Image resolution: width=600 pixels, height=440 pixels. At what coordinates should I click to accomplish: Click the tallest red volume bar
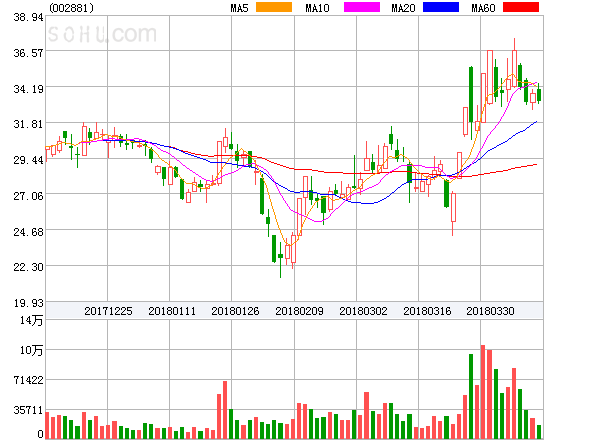[483, 392]
